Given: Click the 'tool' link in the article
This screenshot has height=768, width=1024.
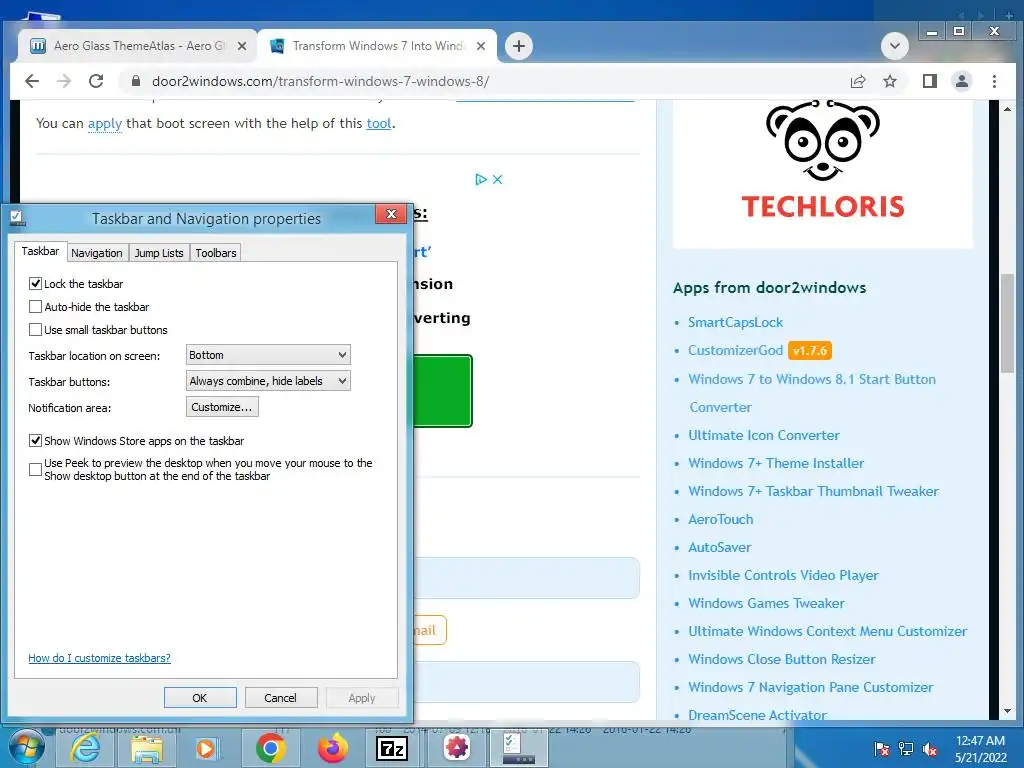Looking at the screenshot, I should pyautogui.click(x=379, y=123).
